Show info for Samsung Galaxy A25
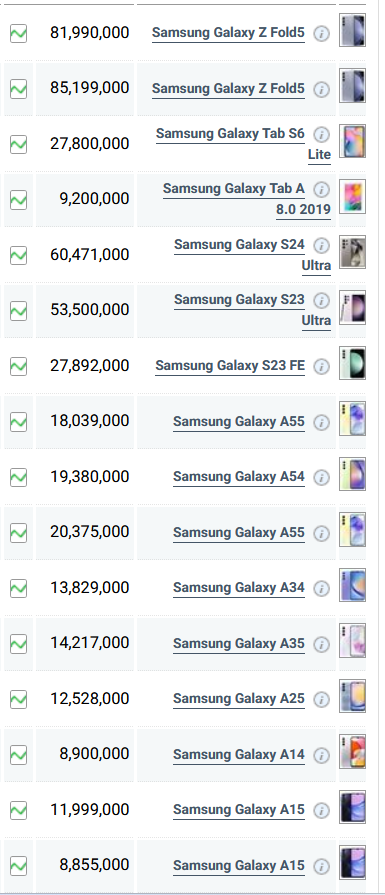This screenshot has height=895, width=385. click(x=322, y=699)
